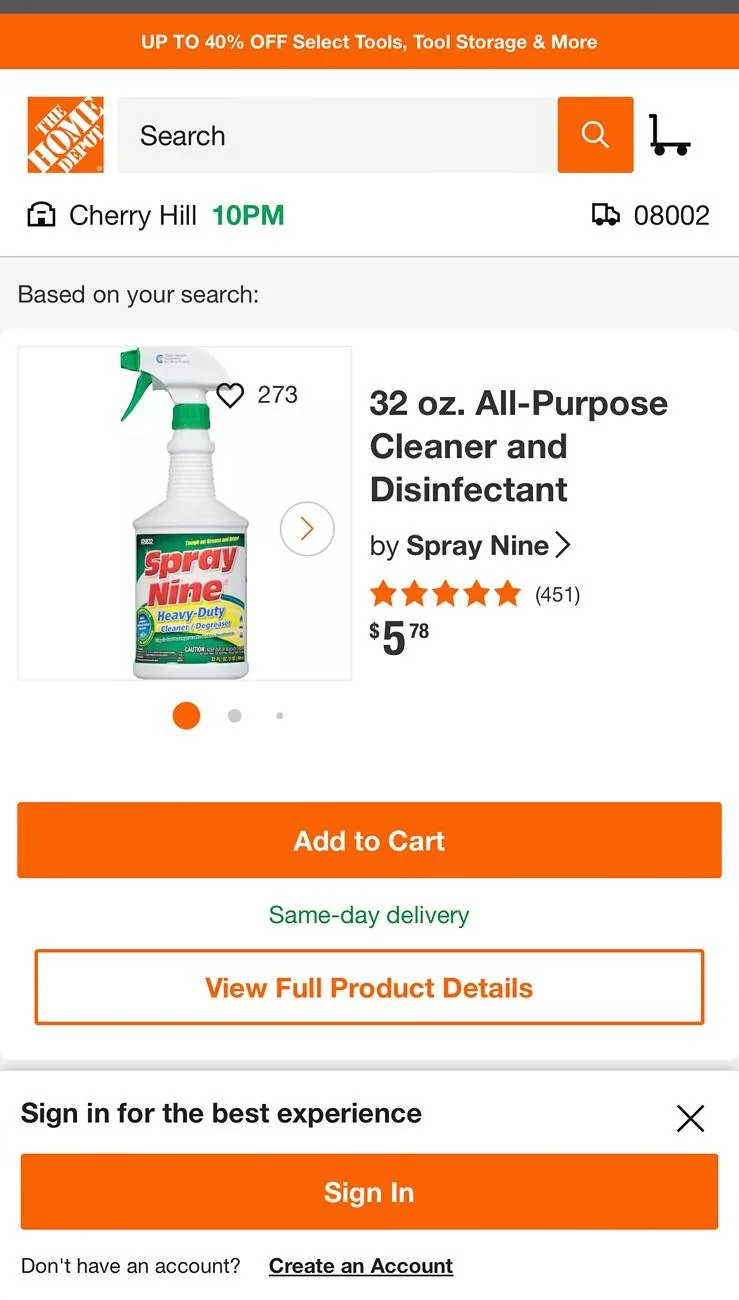Open the shopping cart icon
The width and height of the screenshot is (739, 1300).
(x=669, y=135)
